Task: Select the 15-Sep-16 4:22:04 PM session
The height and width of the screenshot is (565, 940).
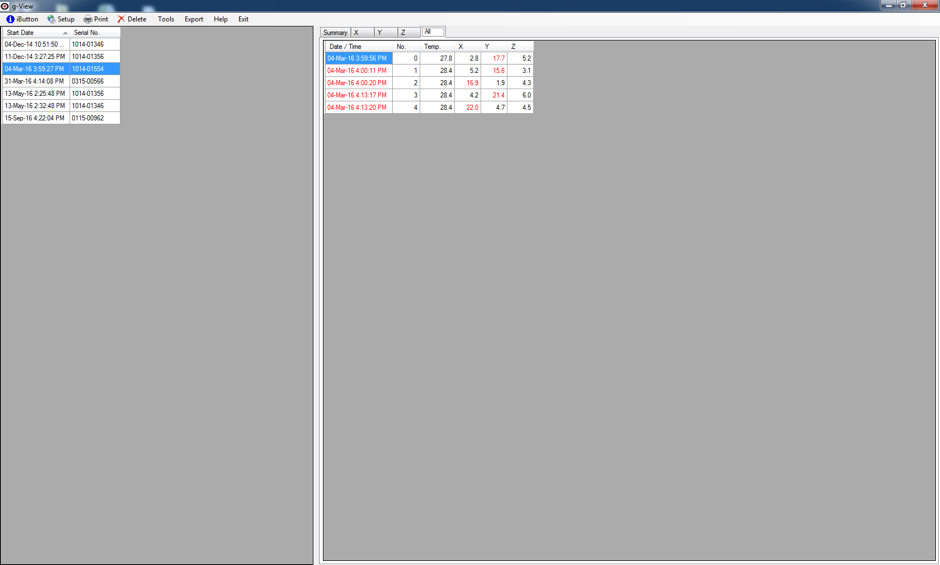Action: 35,118
